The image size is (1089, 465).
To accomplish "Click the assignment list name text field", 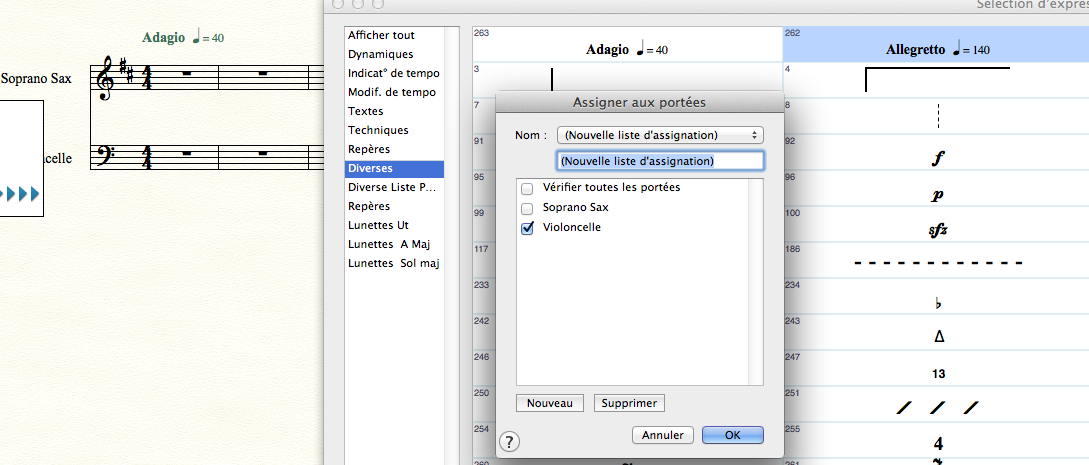I will [659, 160].
